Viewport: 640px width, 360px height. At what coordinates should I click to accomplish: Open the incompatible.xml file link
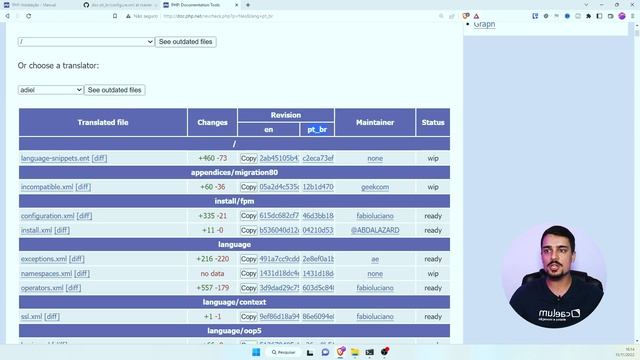click(x=47, y=187)
